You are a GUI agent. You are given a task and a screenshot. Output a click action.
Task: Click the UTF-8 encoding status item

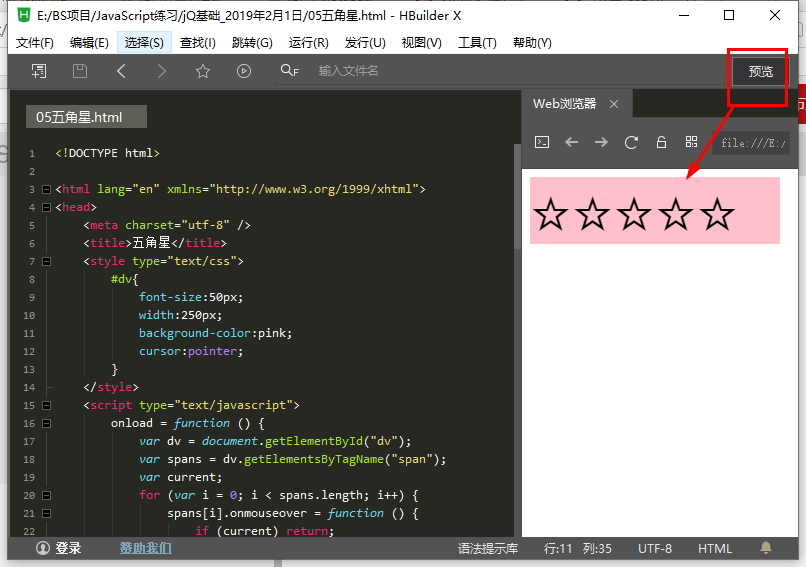click(x=655, y=548)
